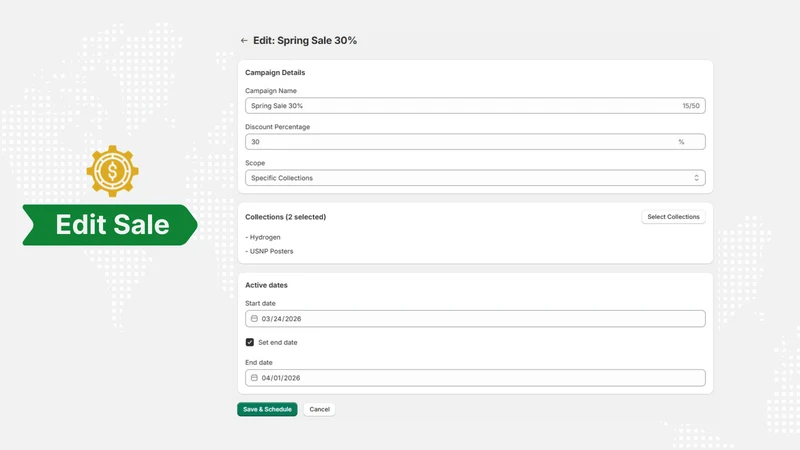Click the green Edit Sale banner
This screenshot has height=450, width=800.
click(x=110, y=225)
